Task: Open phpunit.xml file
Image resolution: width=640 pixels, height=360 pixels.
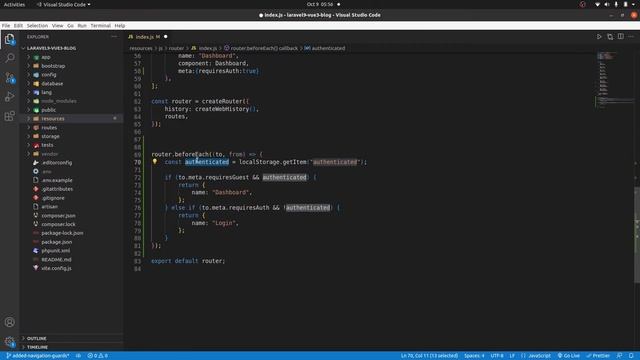Action: click(x=56, y=251)
